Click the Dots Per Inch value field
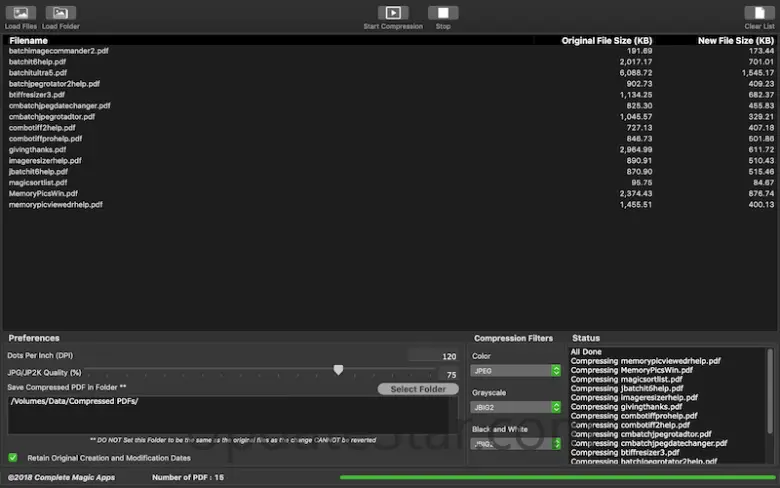 (x=434, y=356)
